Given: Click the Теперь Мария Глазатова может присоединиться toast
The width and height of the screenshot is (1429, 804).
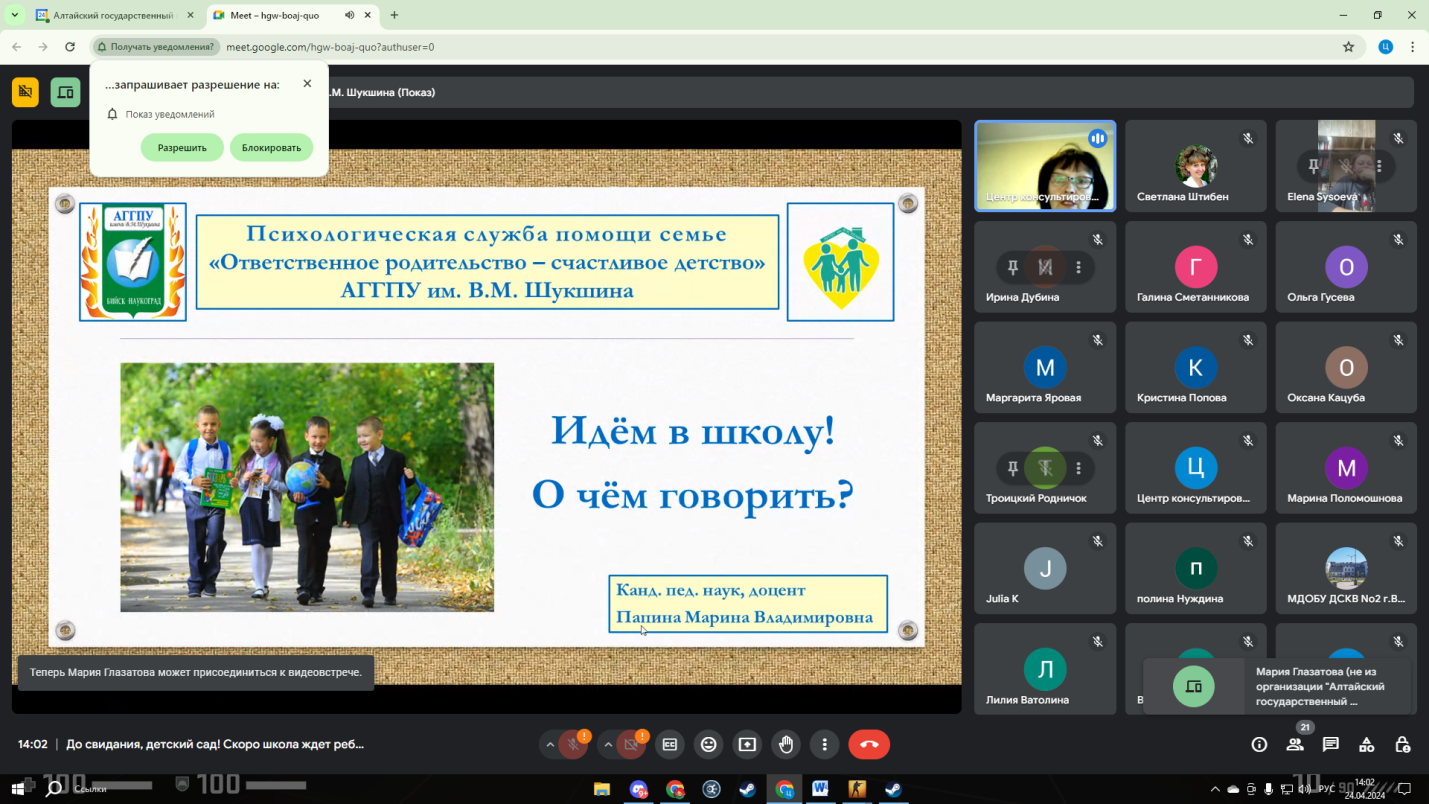Looking at the screenshot, I should [x=196, y=672].
